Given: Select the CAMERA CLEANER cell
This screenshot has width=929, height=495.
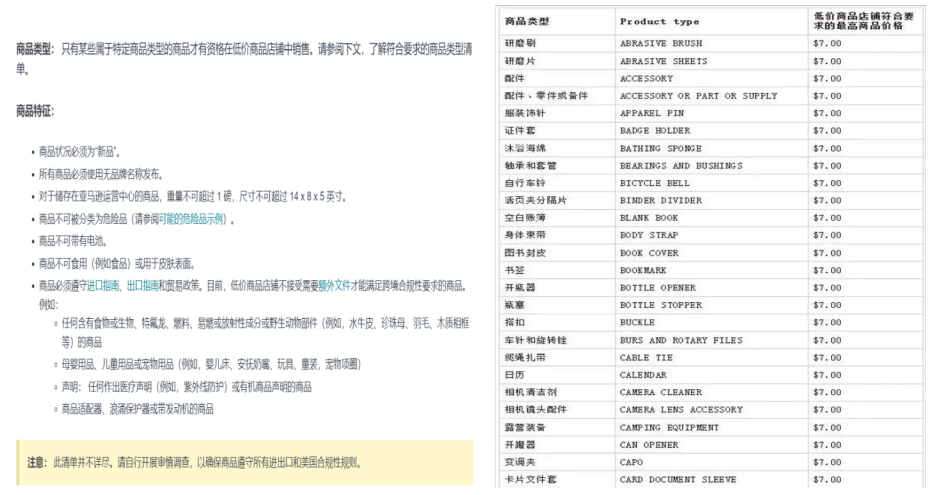Looking at the screenshot, I should (x=712, y=392).
